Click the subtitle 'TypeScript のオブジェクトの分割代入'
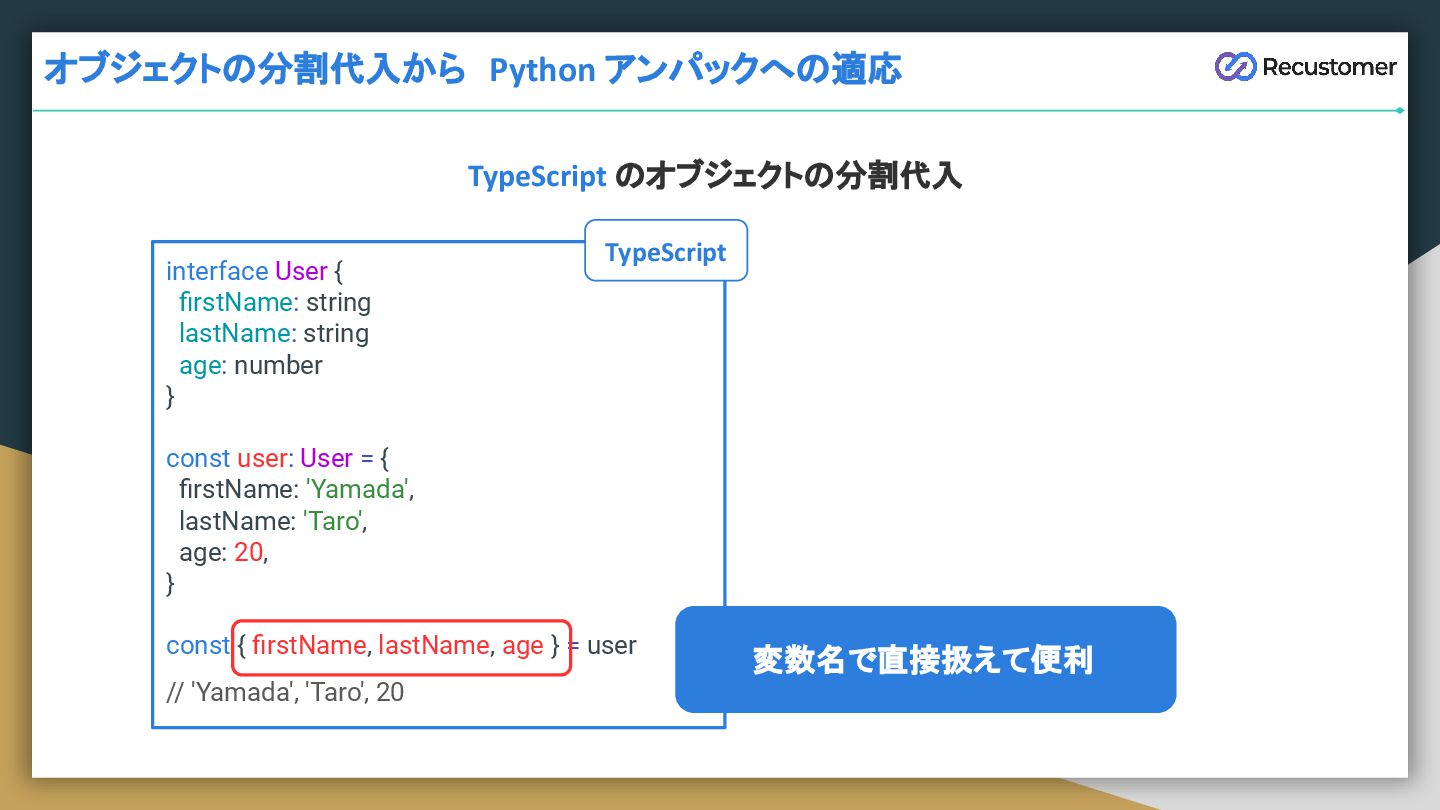Image resolution: width=1440 pixels, height=810 pixels. [x=715, y=177]
